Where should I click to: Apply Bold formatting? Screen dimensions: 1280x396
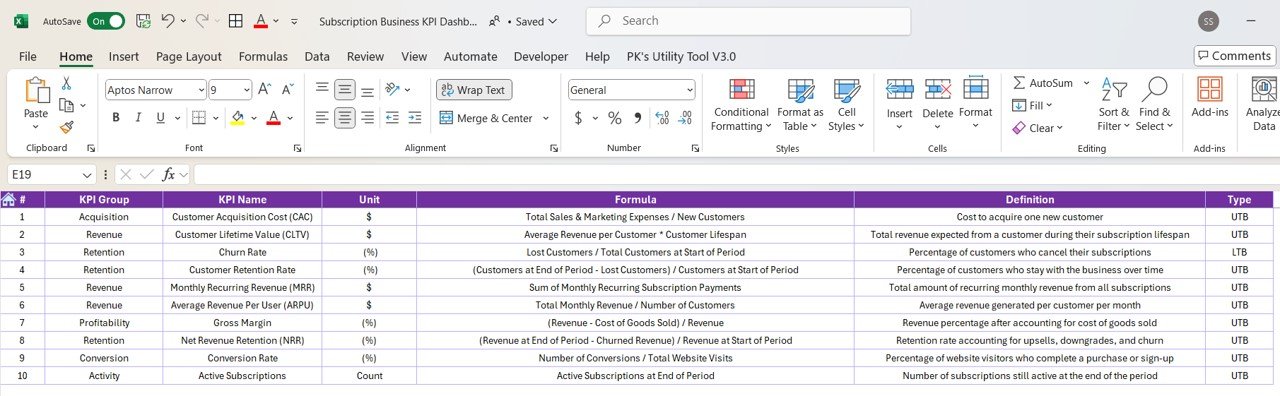click(x=116, y=118)
